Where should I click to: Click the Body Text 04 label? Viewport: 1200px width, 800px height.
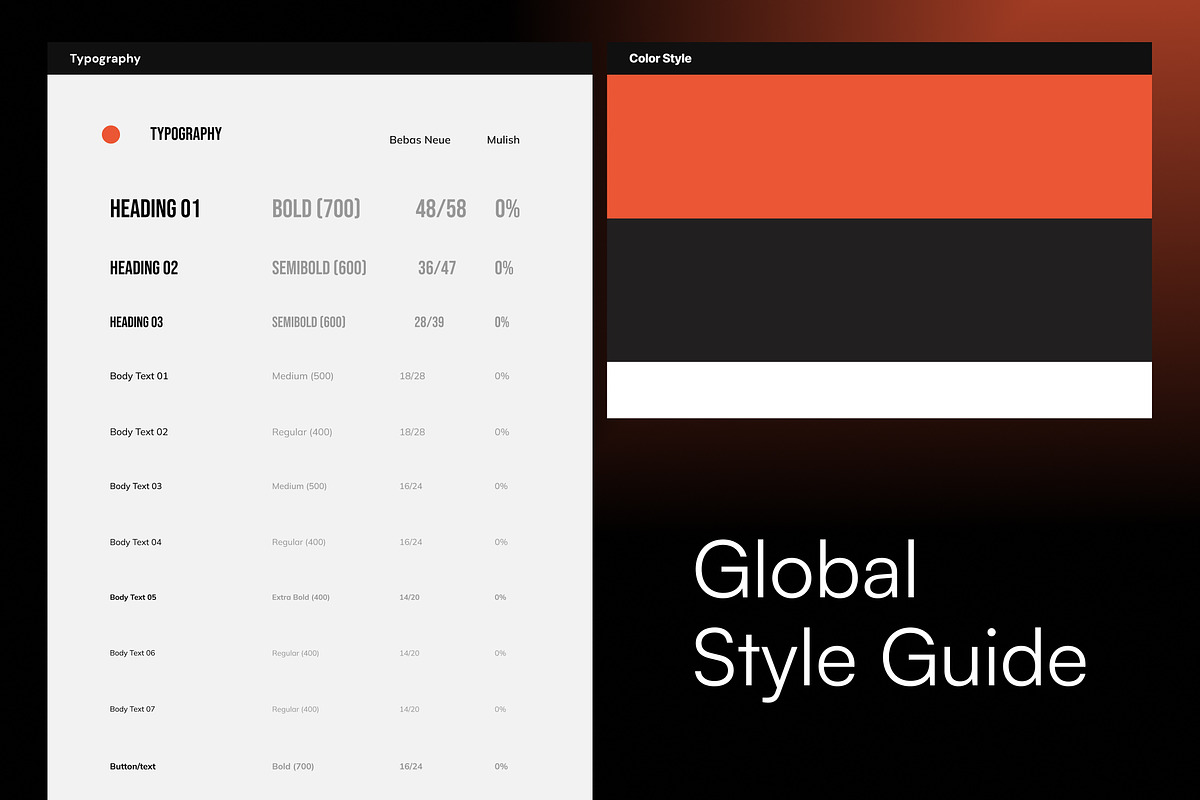136,542
